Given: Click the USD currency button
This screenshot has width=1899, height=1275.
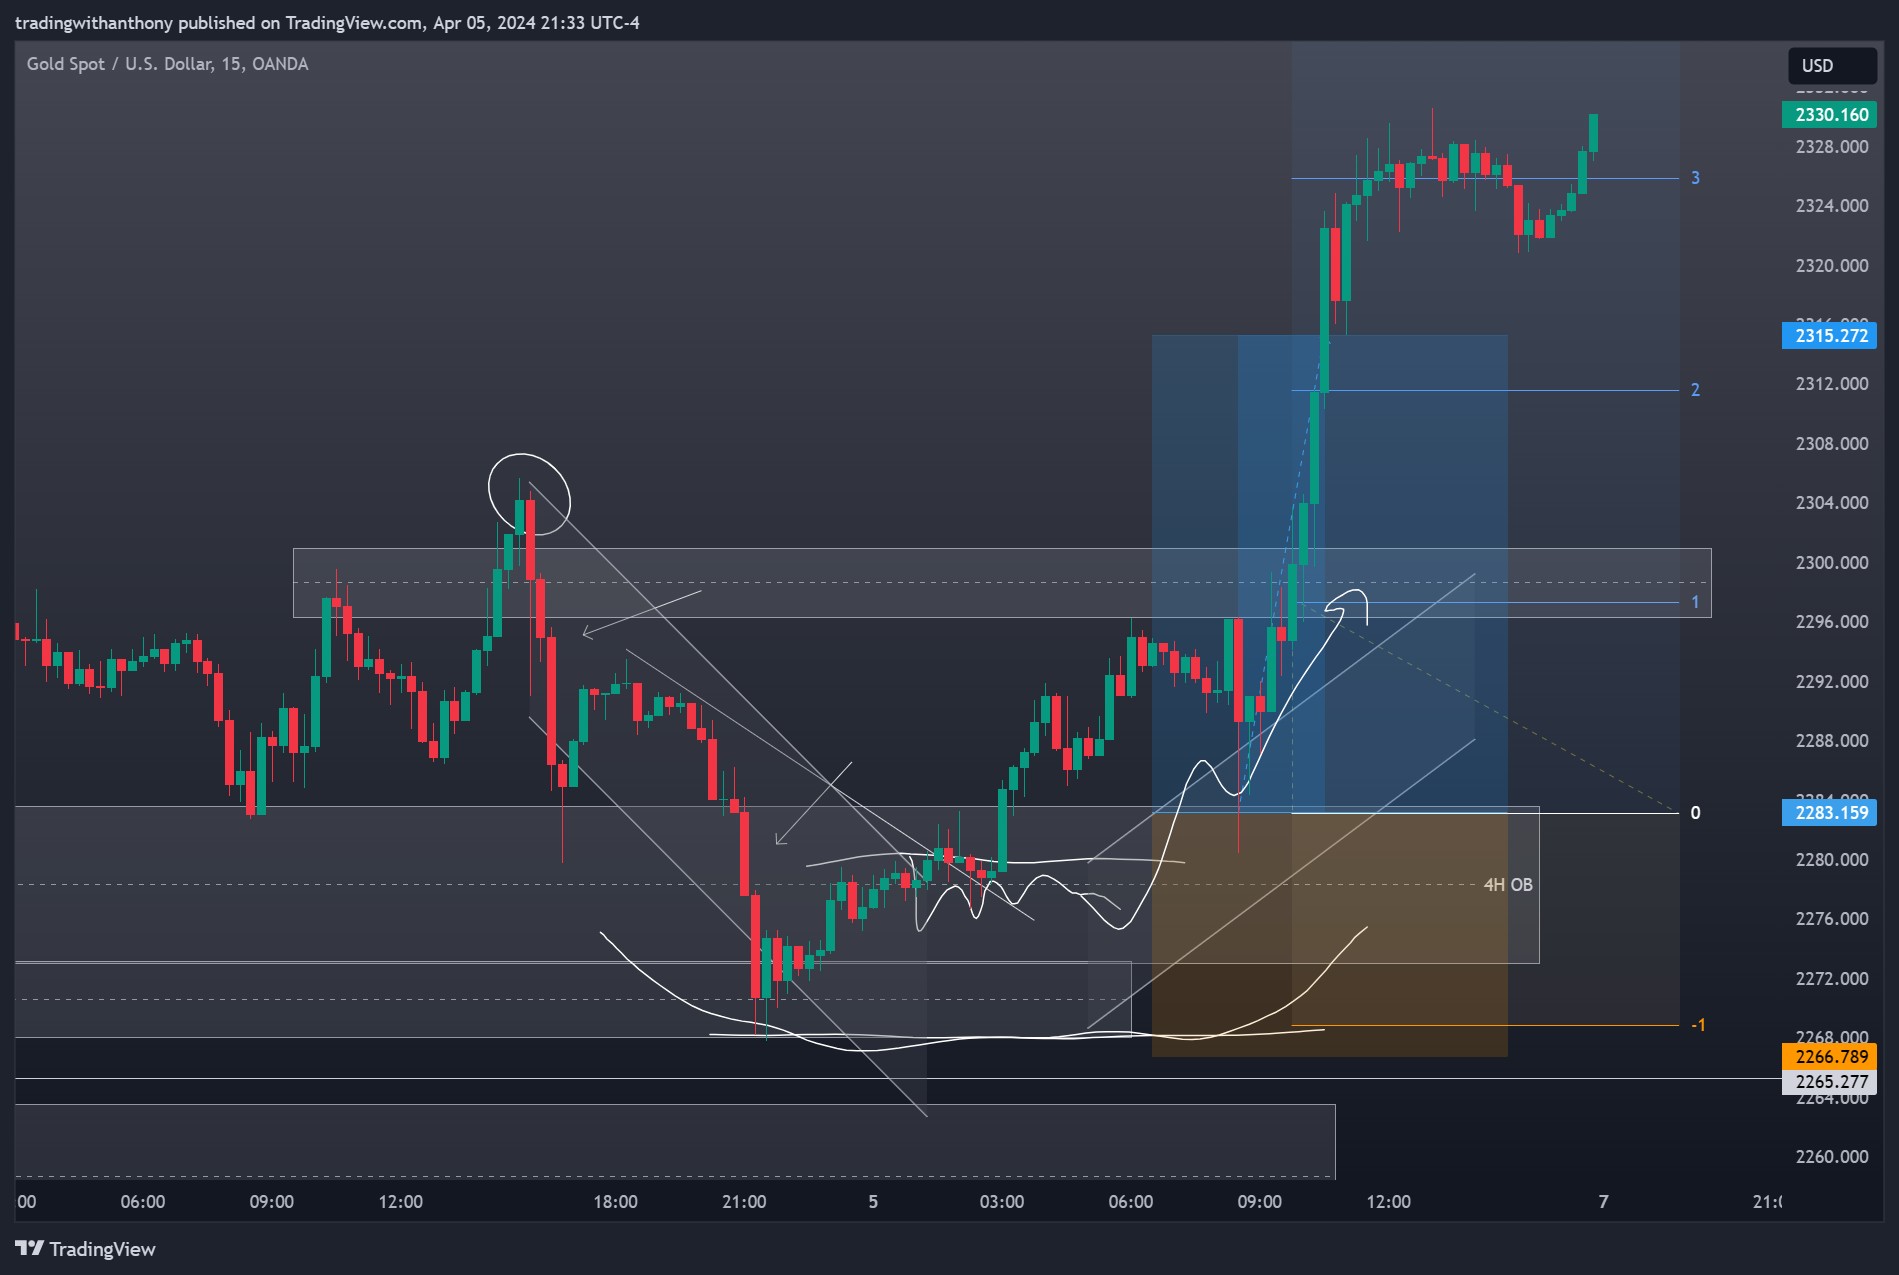Looking at the screenshot, I should pos(1831,66).
